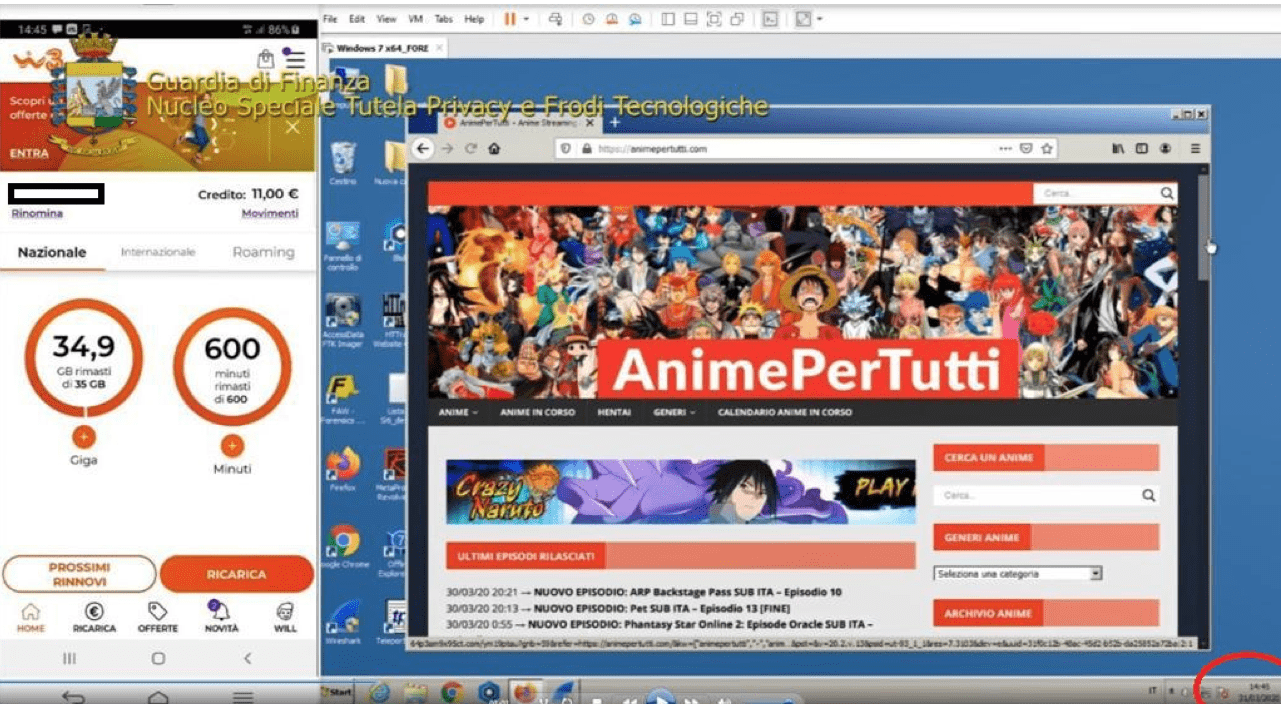Click the Firefox forward arrow button
1282x704 pixels.
447,148
